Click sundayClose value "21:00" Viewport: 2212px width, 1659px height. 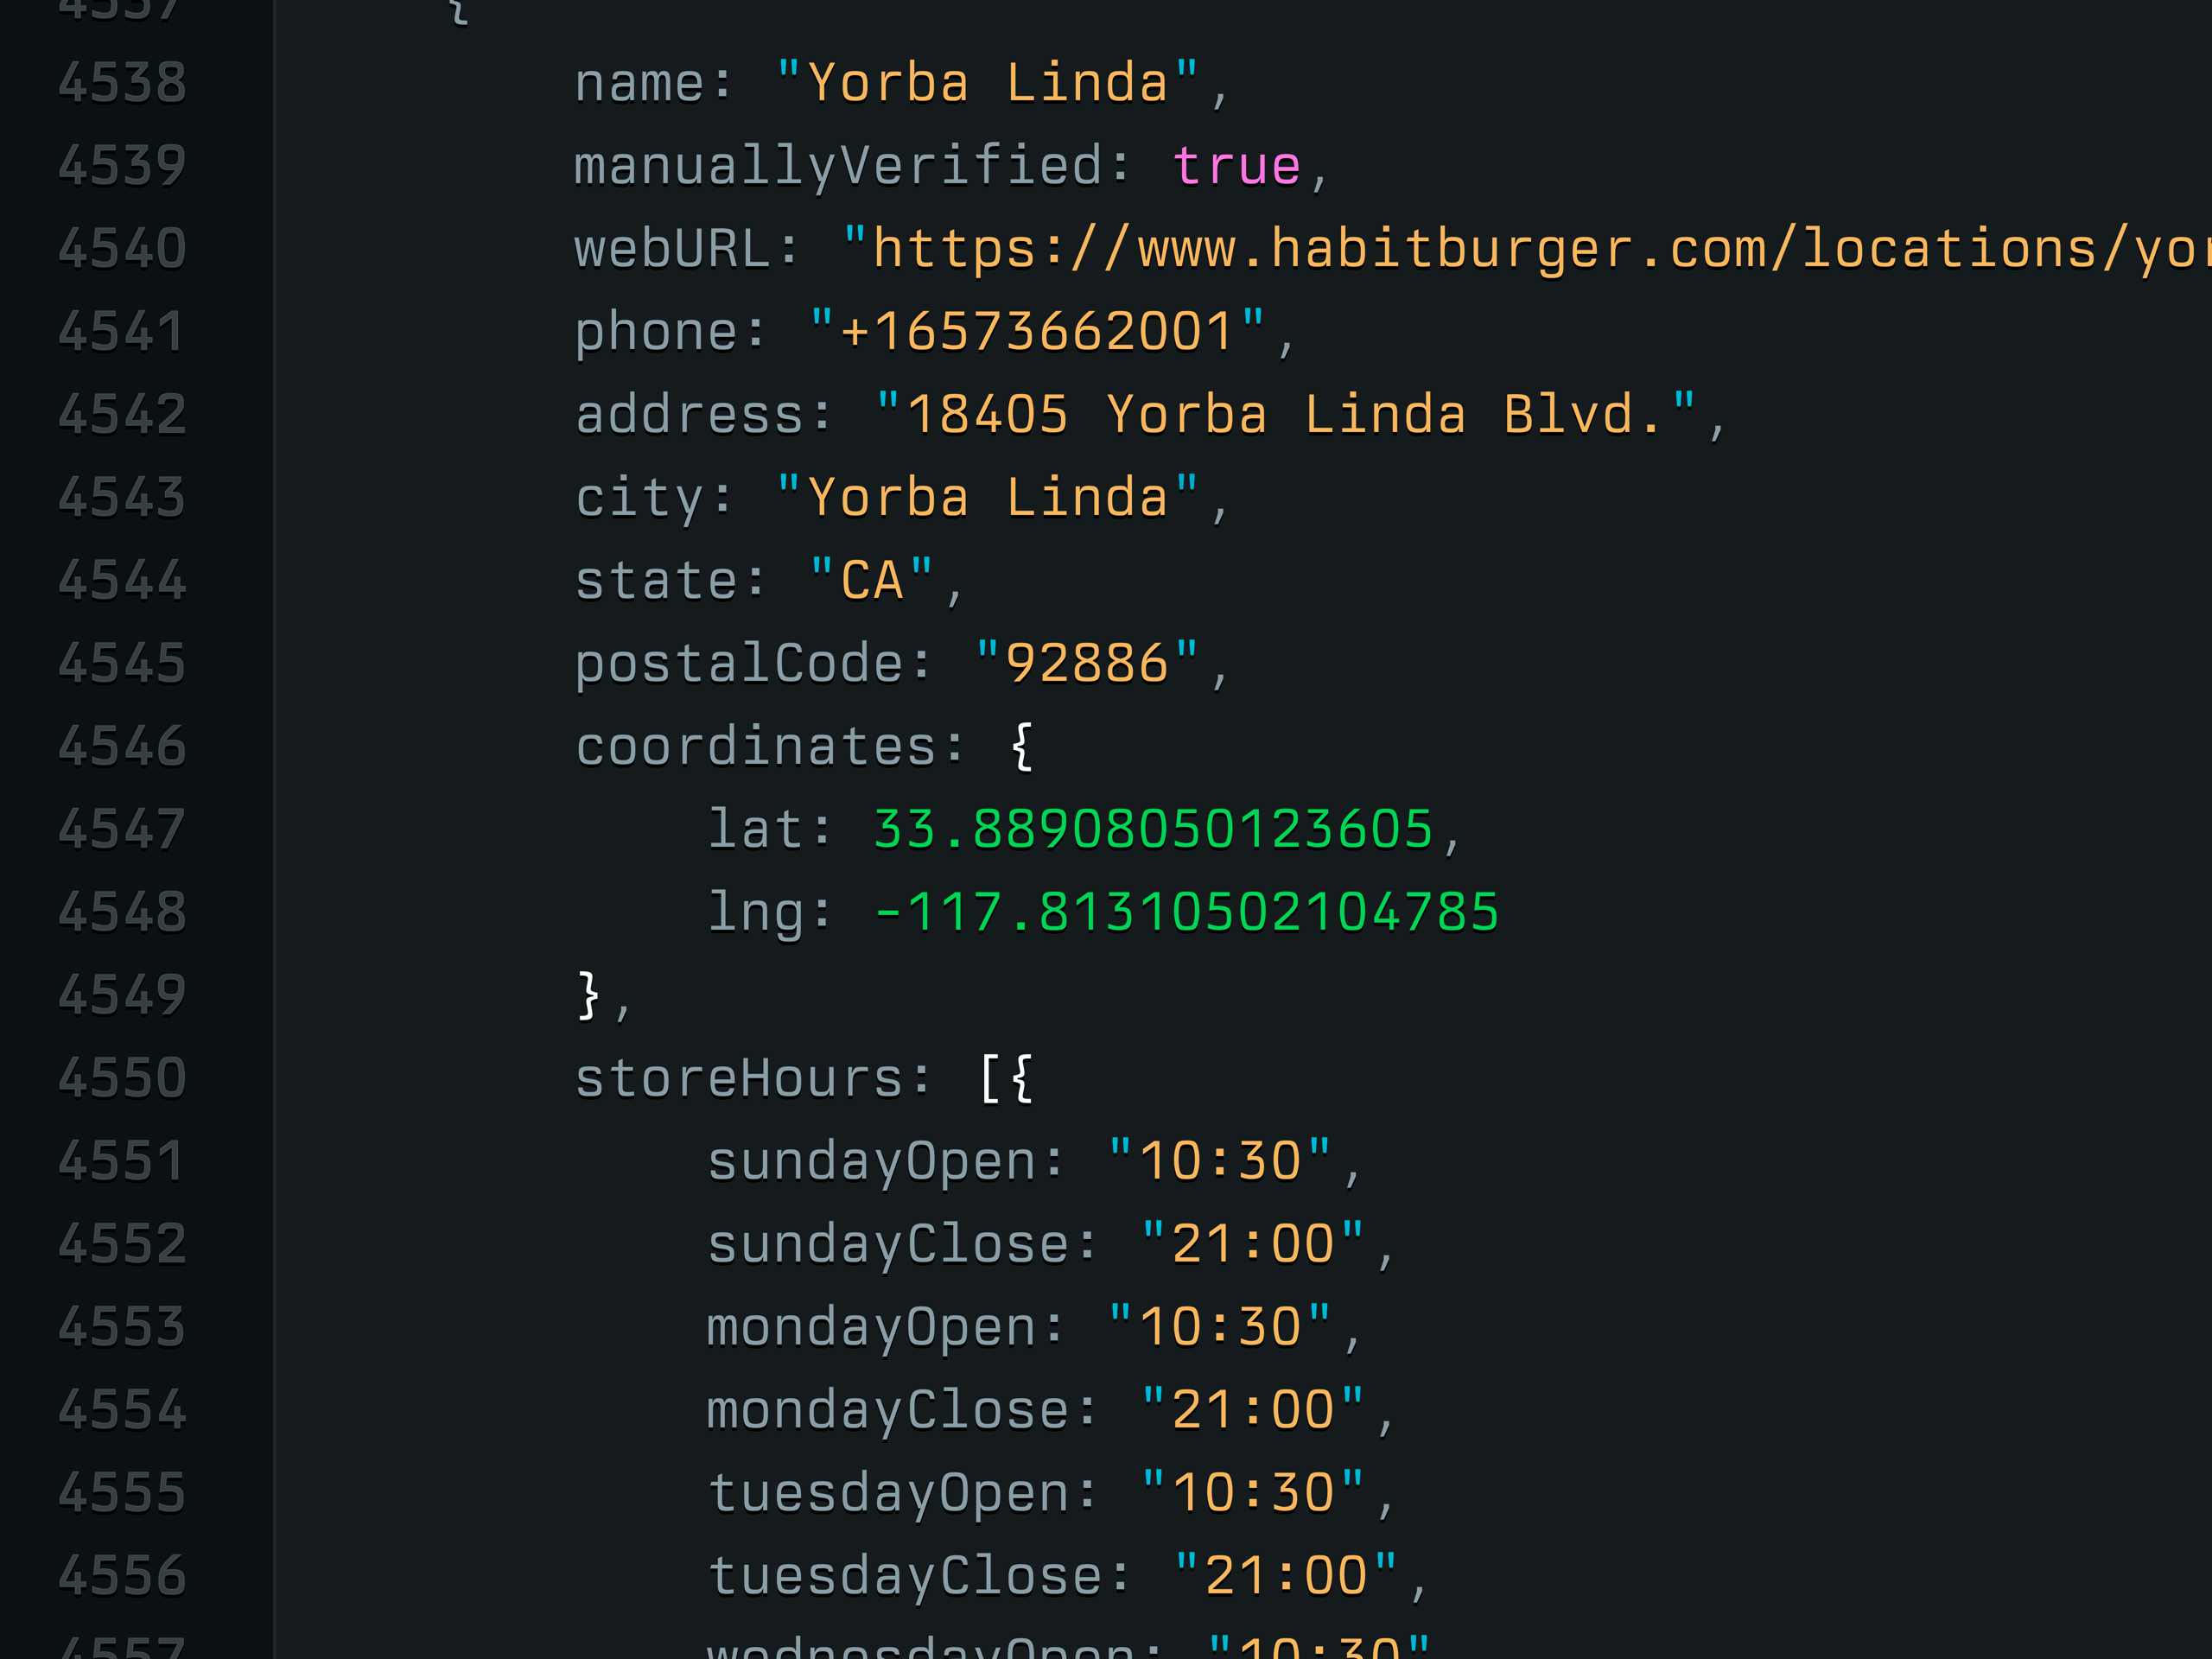click(x=1253, y=1245)
